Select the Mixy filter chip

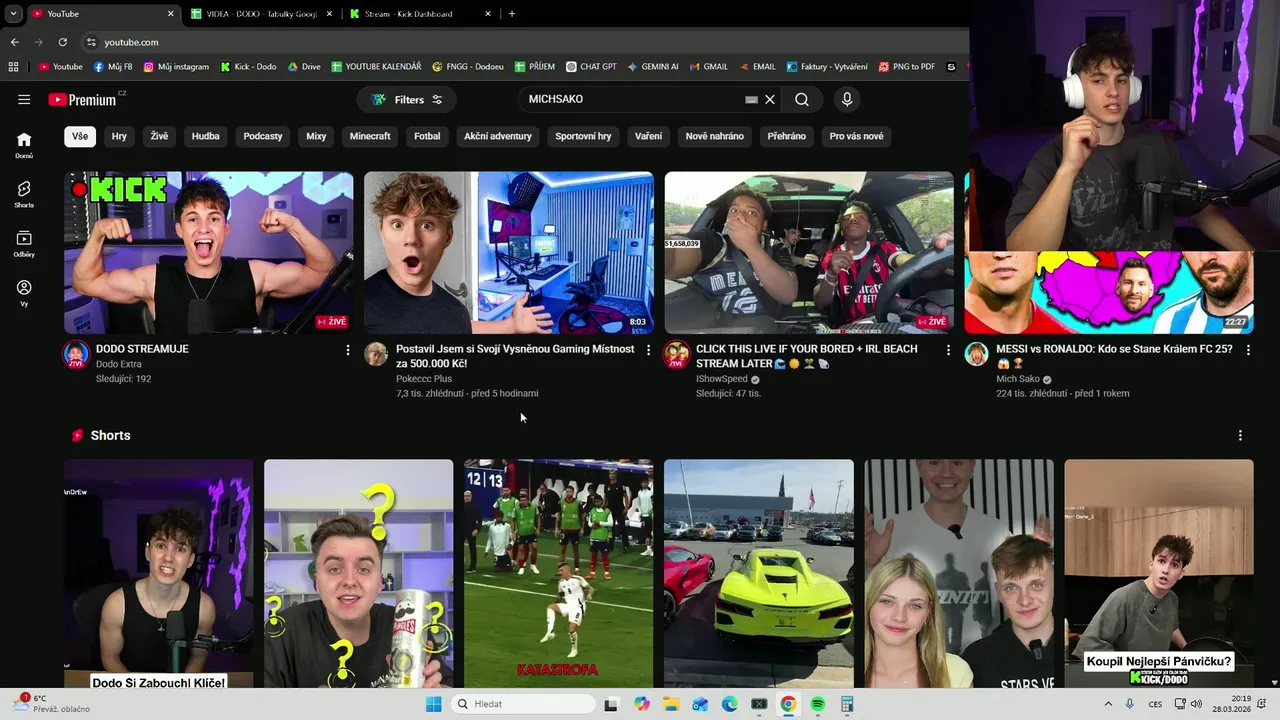(316, 136)
